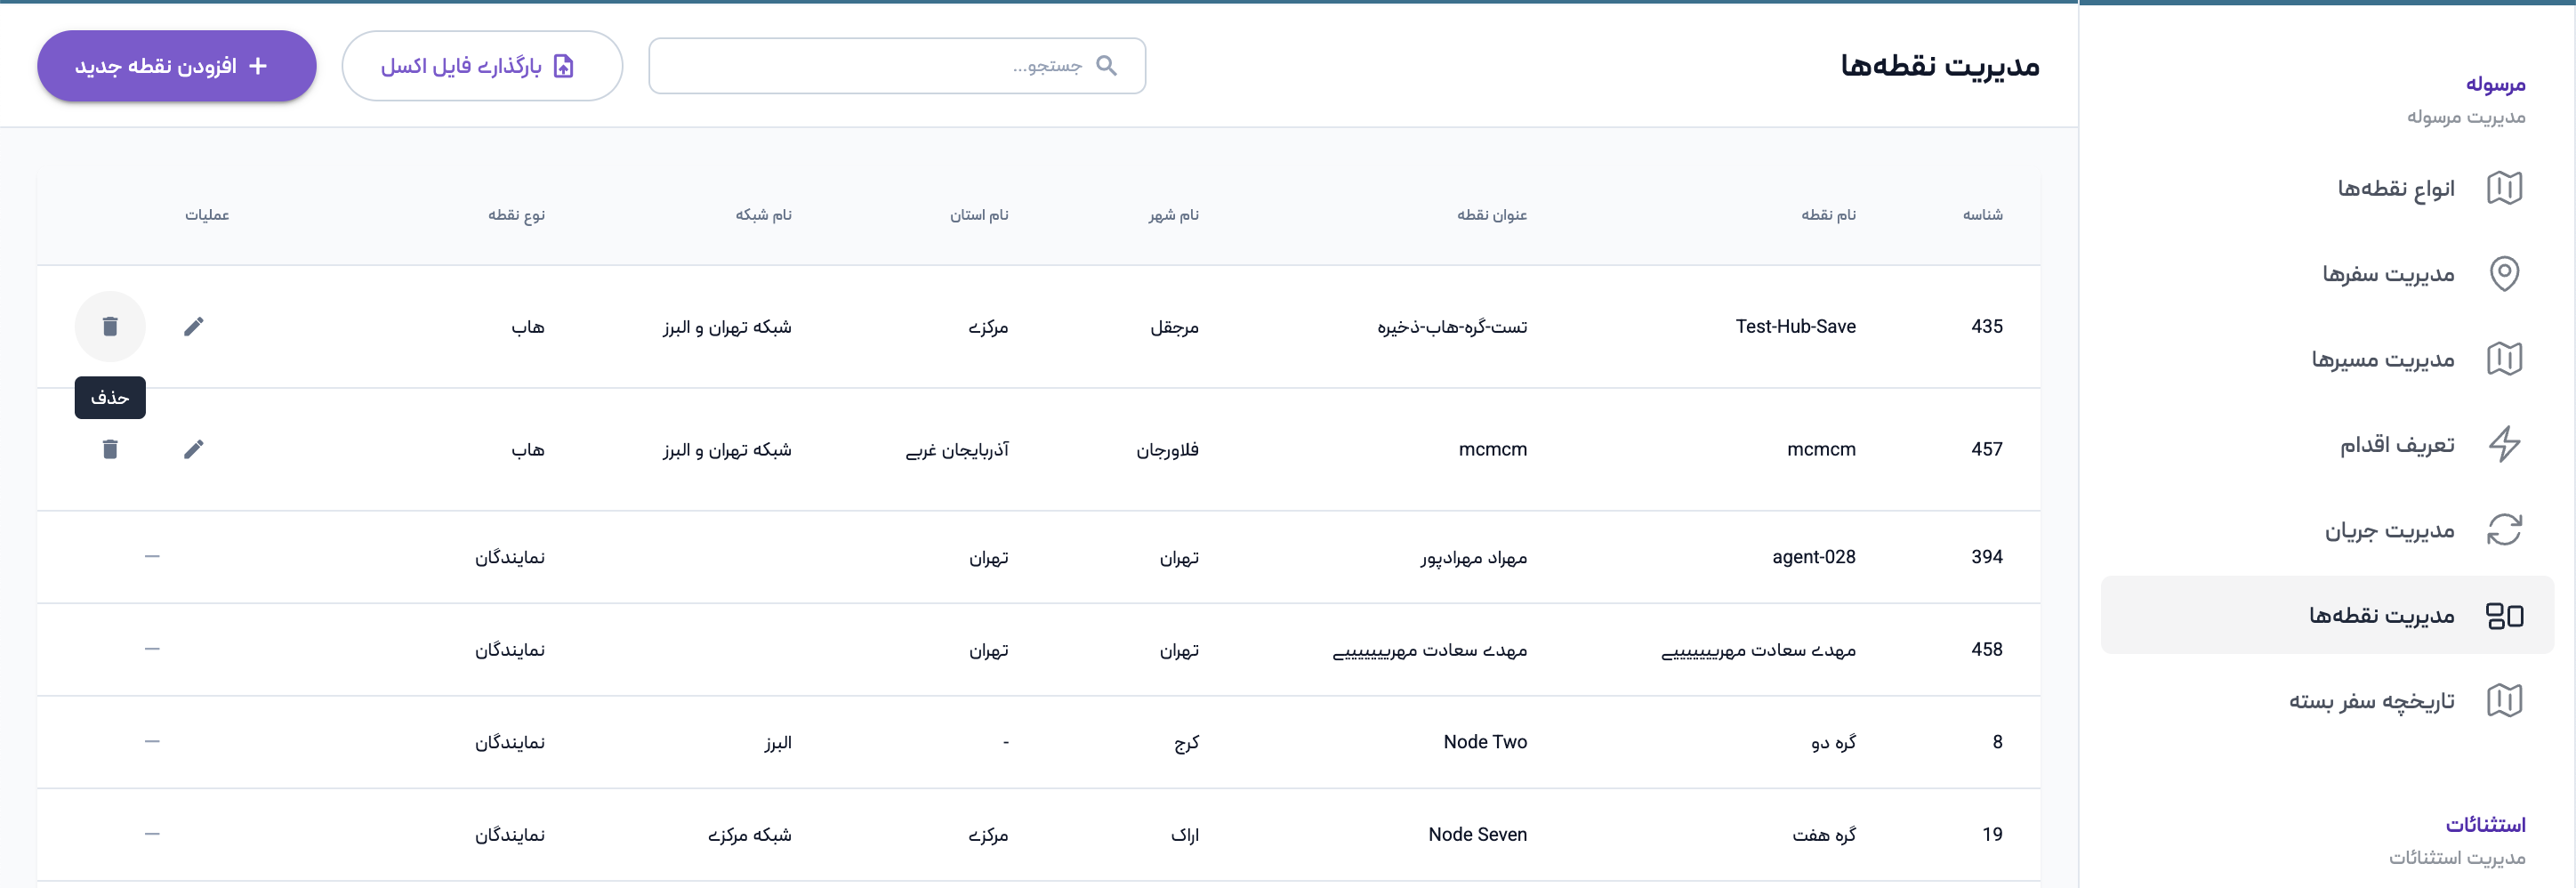2576x888 pixels.
Task: Click the upload file icon in Excel button
Action: click(564, 66)
